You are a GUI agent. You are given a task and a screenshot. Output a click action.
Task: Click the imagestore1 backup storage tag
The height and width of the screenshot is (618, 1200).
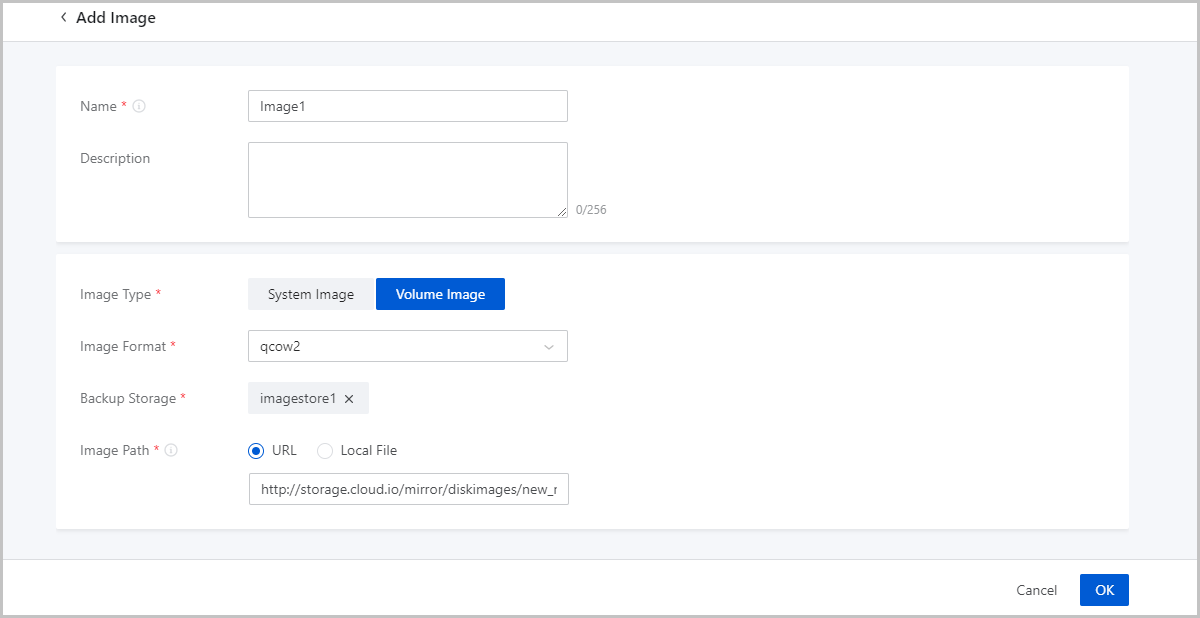298,399
